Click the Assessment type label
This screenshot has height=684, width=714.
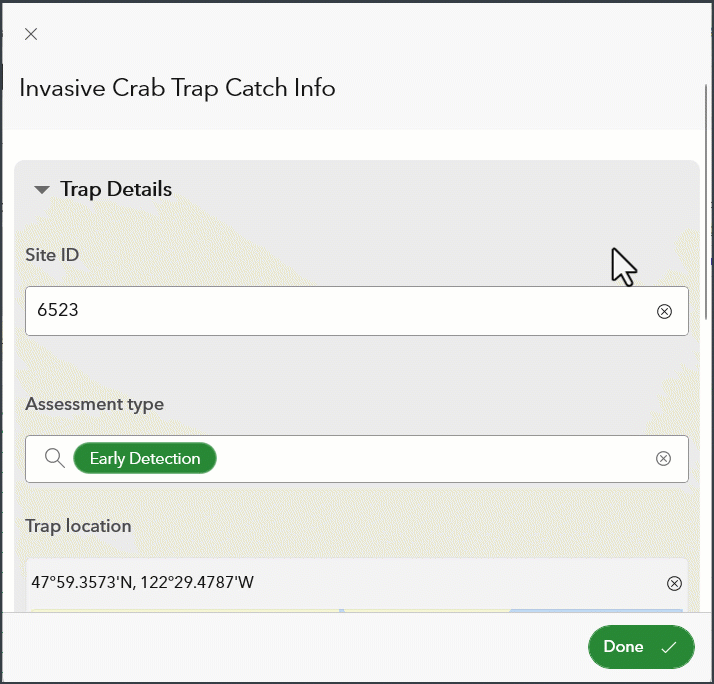point(94,404)
